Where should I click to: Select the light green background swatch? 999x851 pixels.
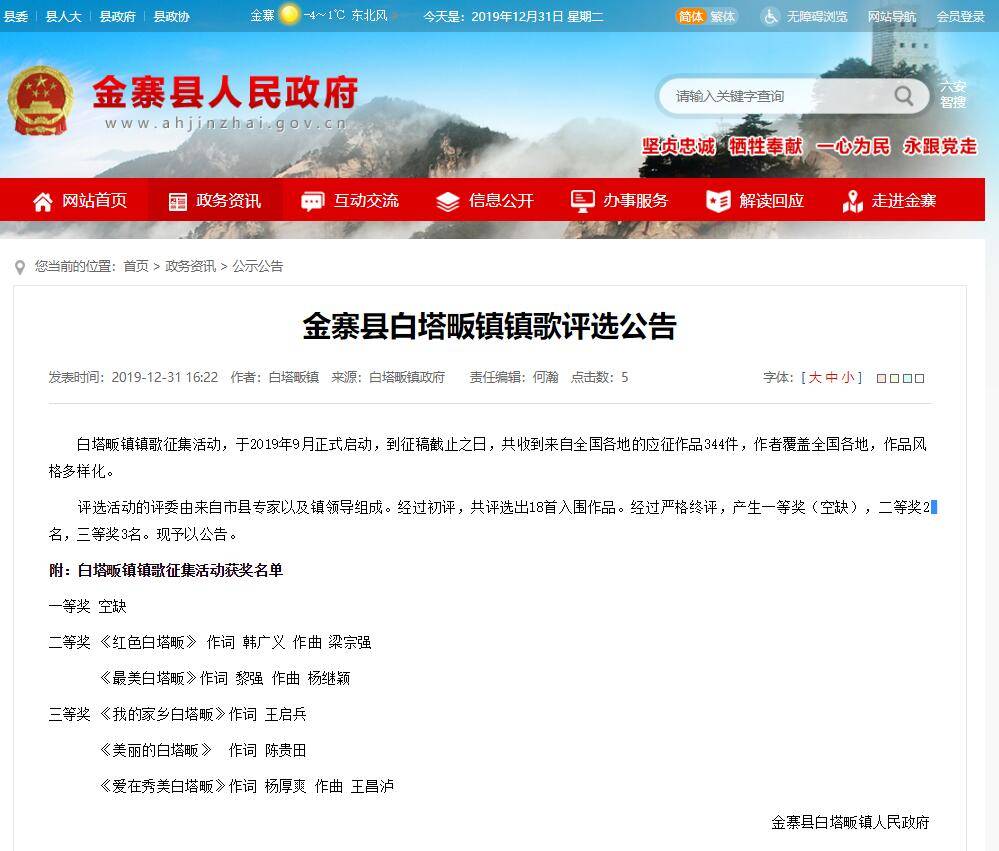(x=895, y=378)
